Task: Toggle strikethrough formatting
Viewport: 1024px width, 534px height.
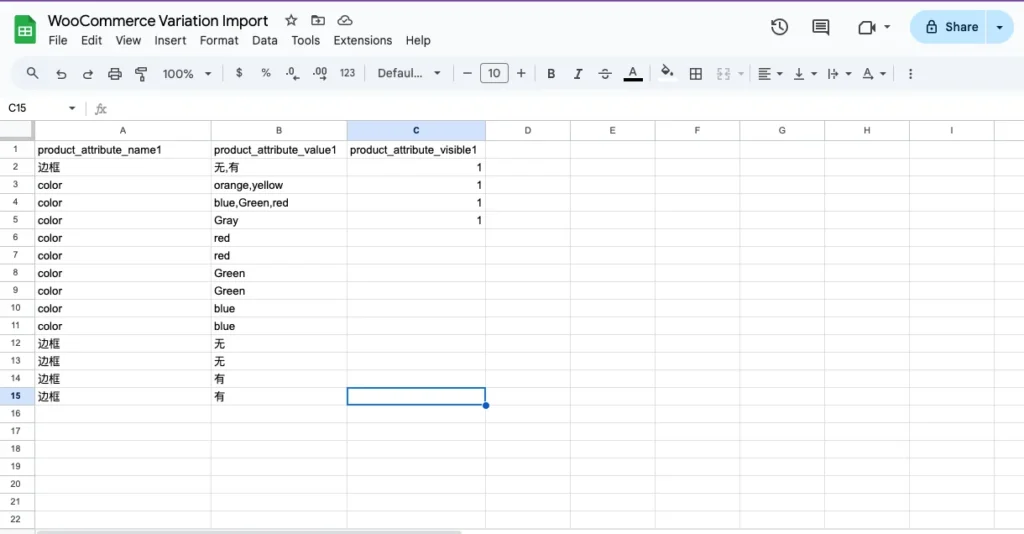Action: point(605,74)
